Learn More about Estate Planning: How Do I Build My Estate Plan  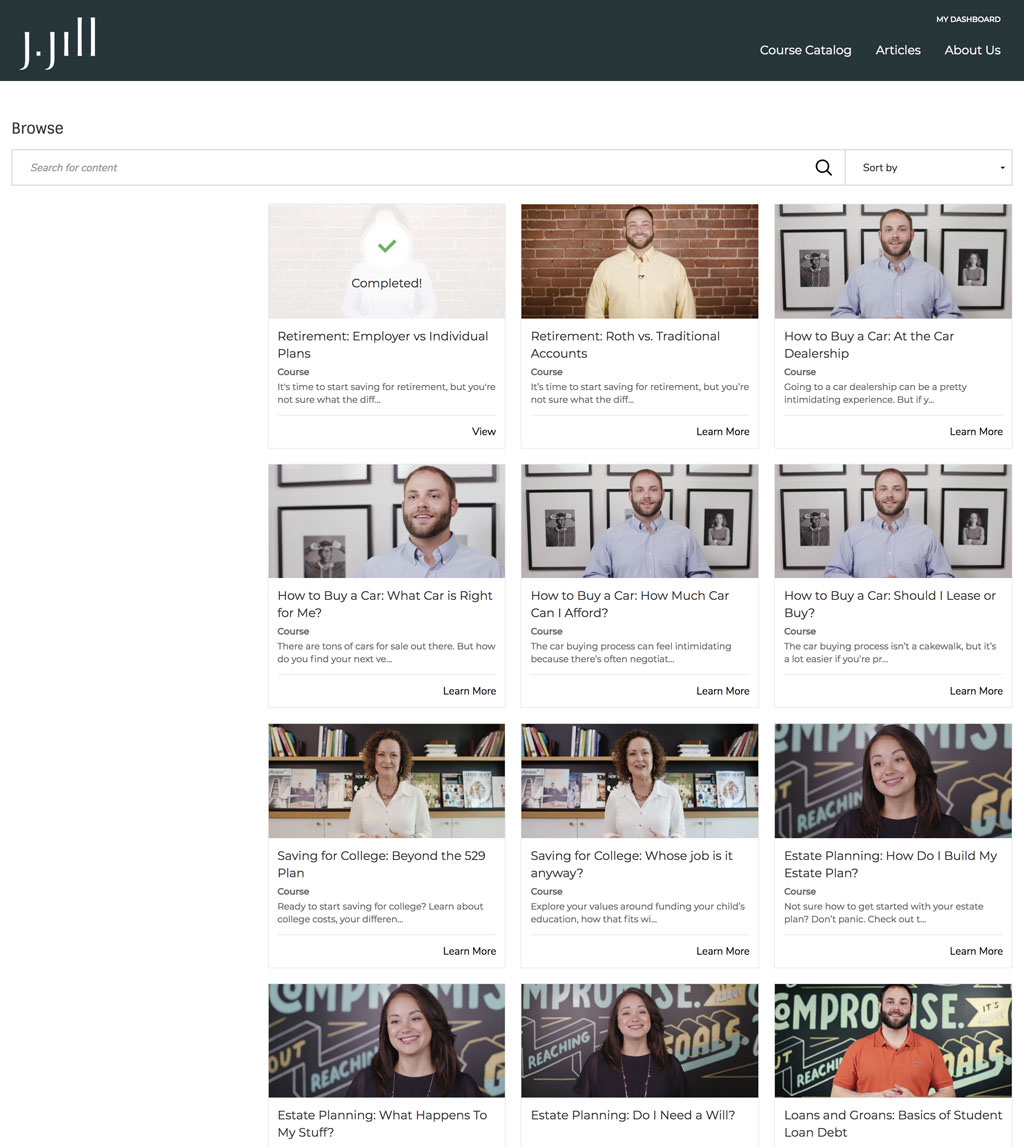coord(976,951)
